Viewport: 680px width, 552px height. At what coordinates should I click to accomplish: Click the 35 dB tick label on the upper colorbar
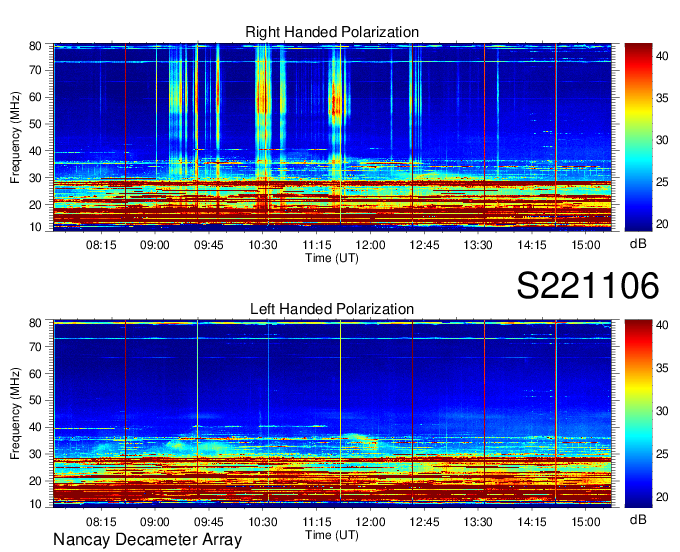tap(662, 98)
